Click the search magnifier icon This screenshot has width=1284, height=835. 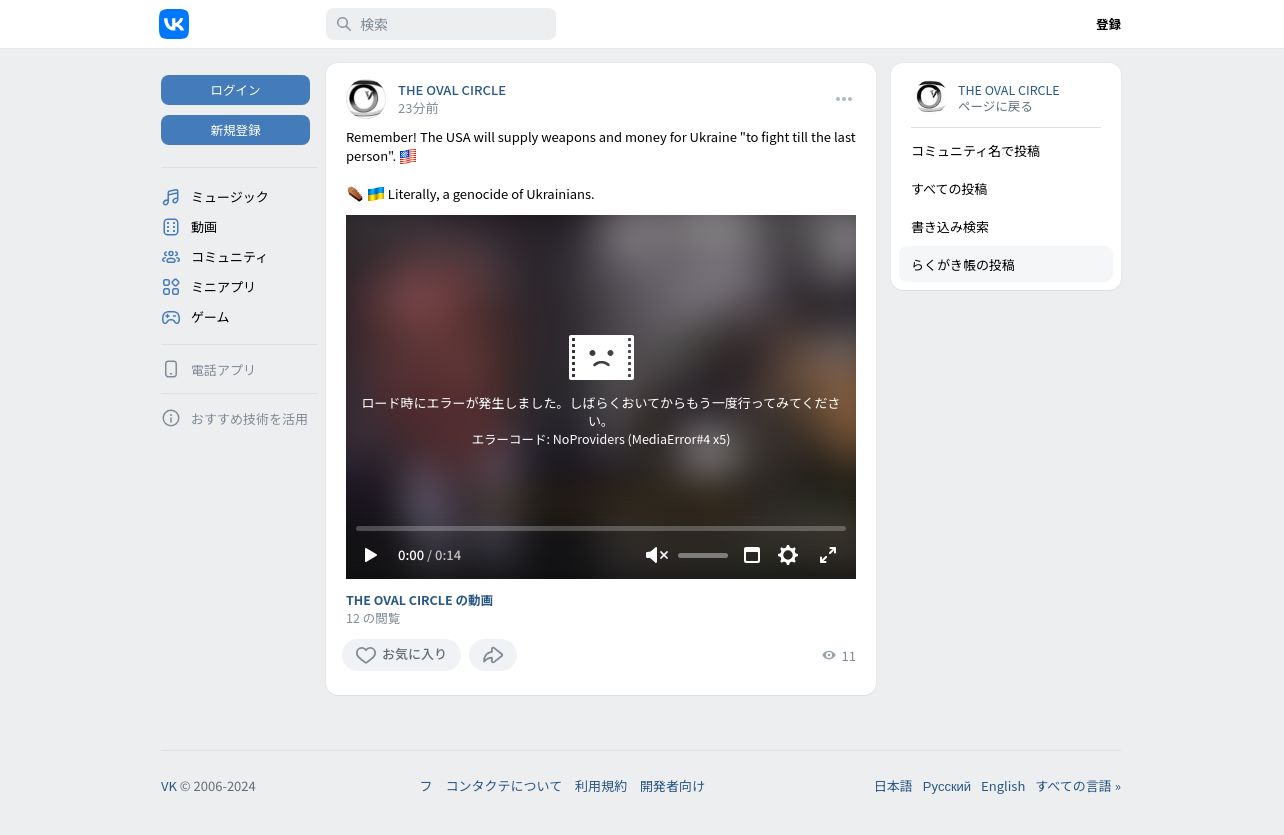[344, 24]
